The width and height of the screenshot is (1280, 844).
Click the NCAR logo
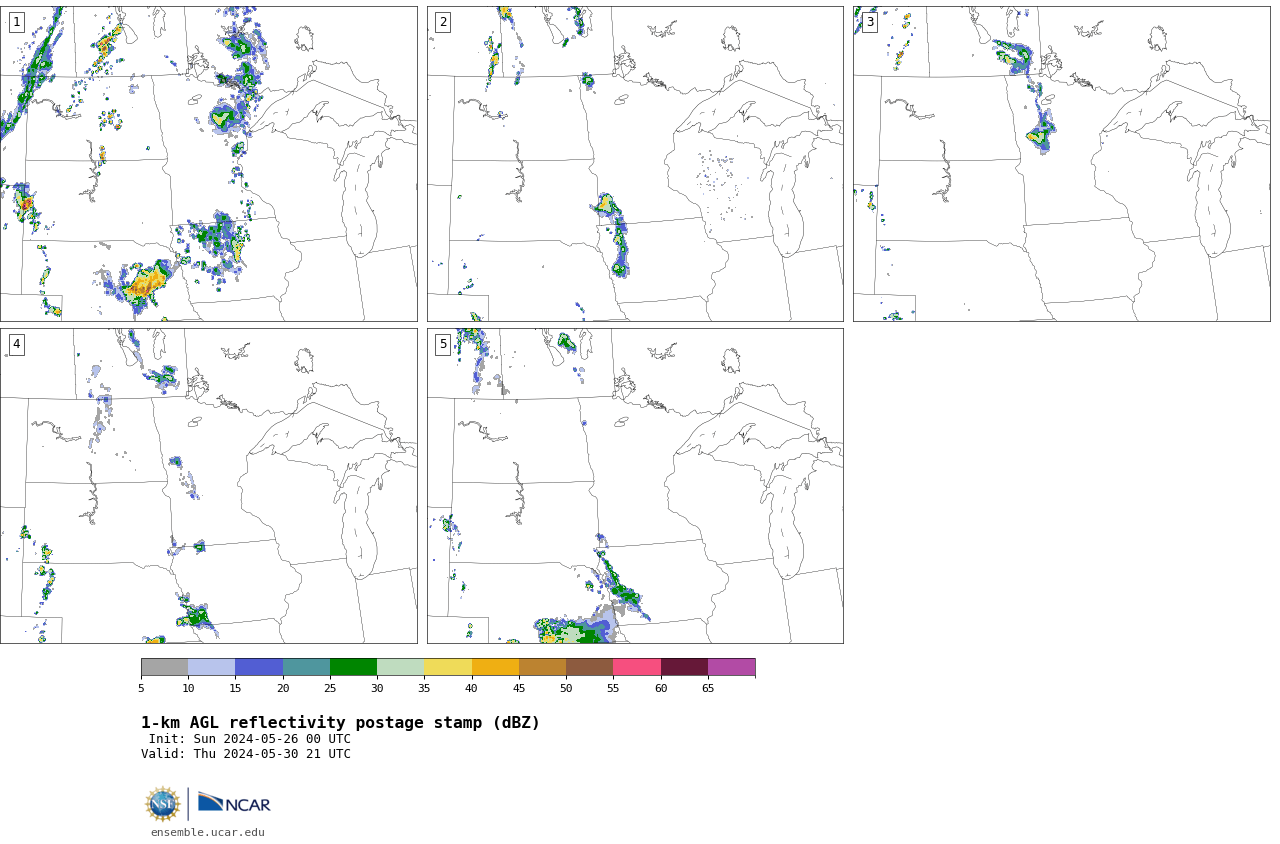click(x=234, y=803)
